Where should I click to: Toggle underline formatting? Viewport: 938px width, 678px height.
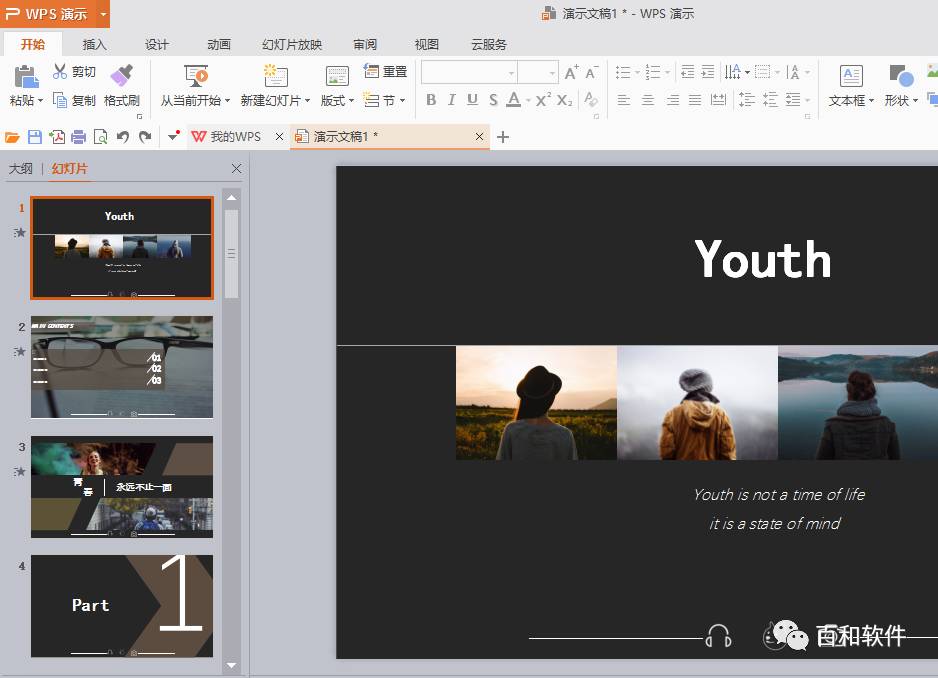[472, 100]
